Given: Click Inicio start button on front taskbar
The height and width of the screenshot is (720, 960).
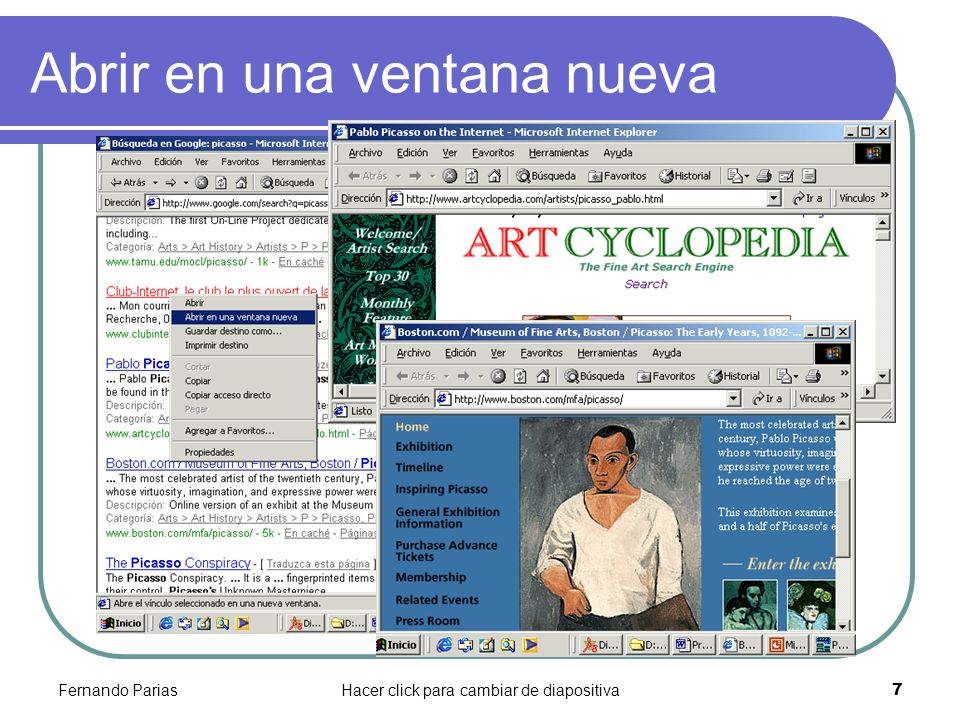Looking at the screenshot, I should tap(398, 645).
